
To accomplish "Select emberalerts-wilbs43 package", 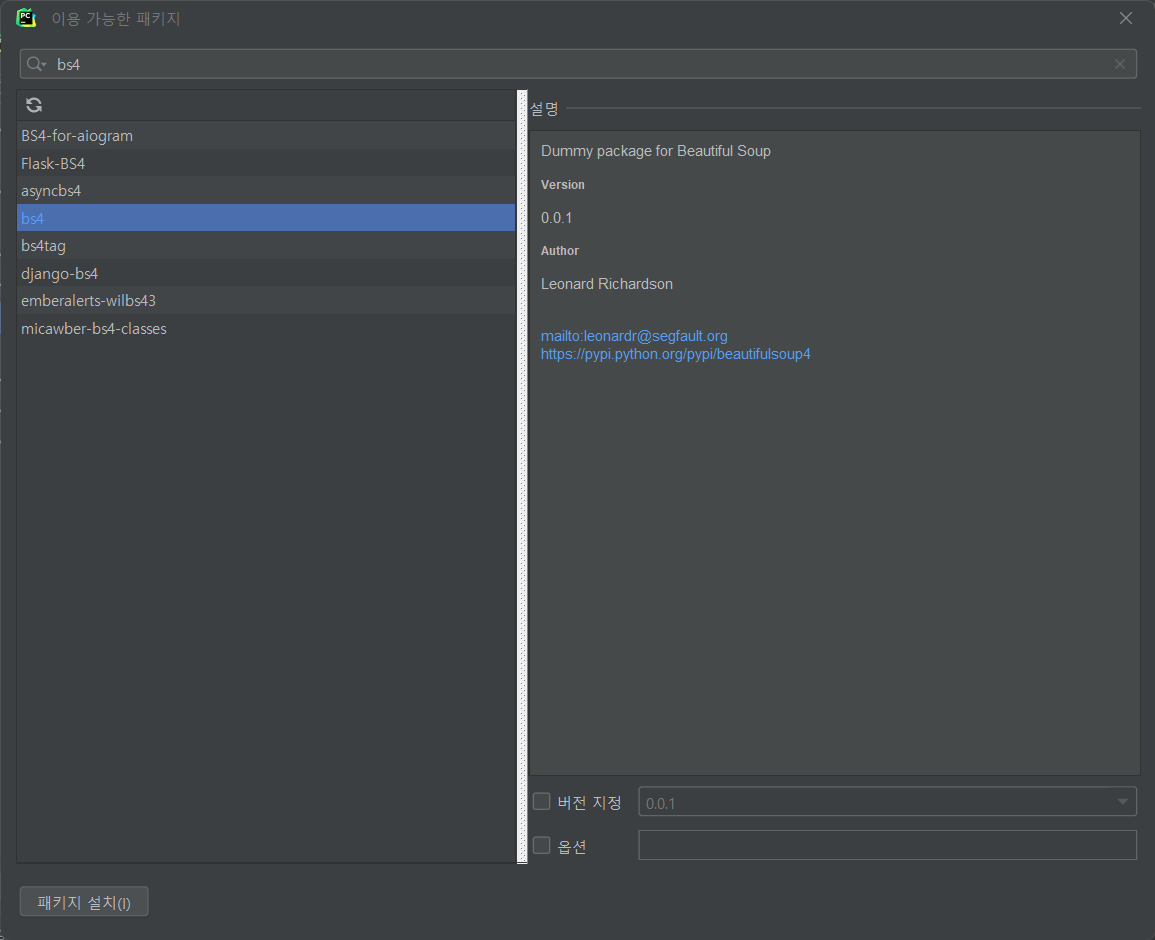I will tap(266, 301).
